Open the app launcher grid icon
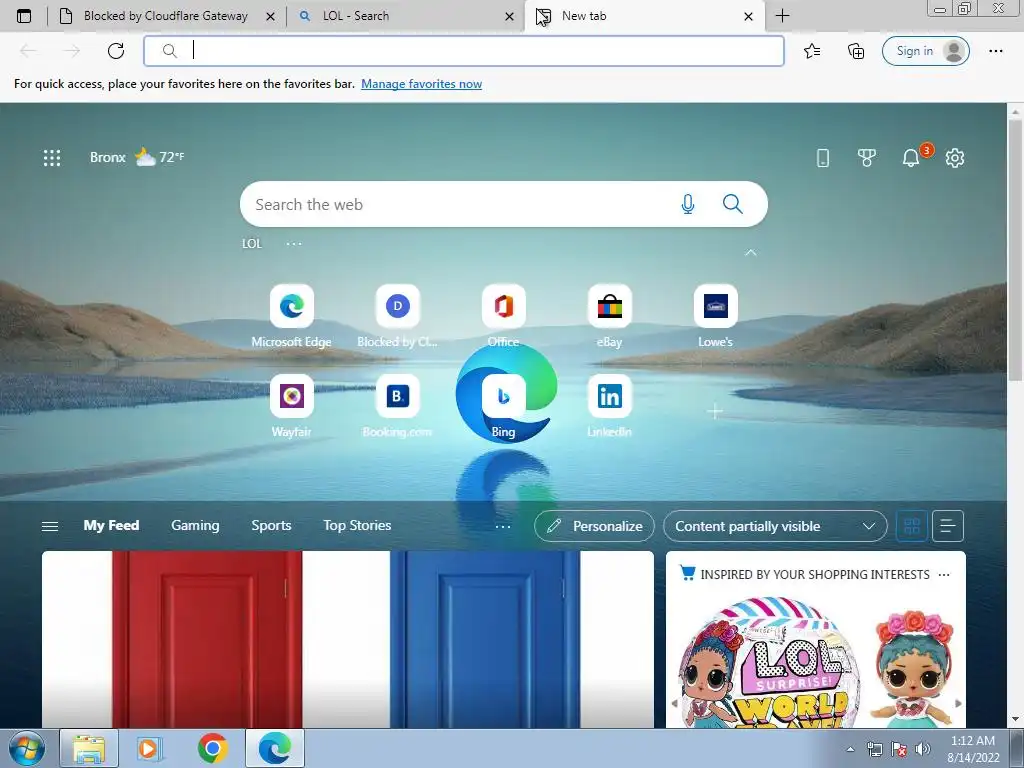This screenshot has width=1024, height=768. (52, 157)
